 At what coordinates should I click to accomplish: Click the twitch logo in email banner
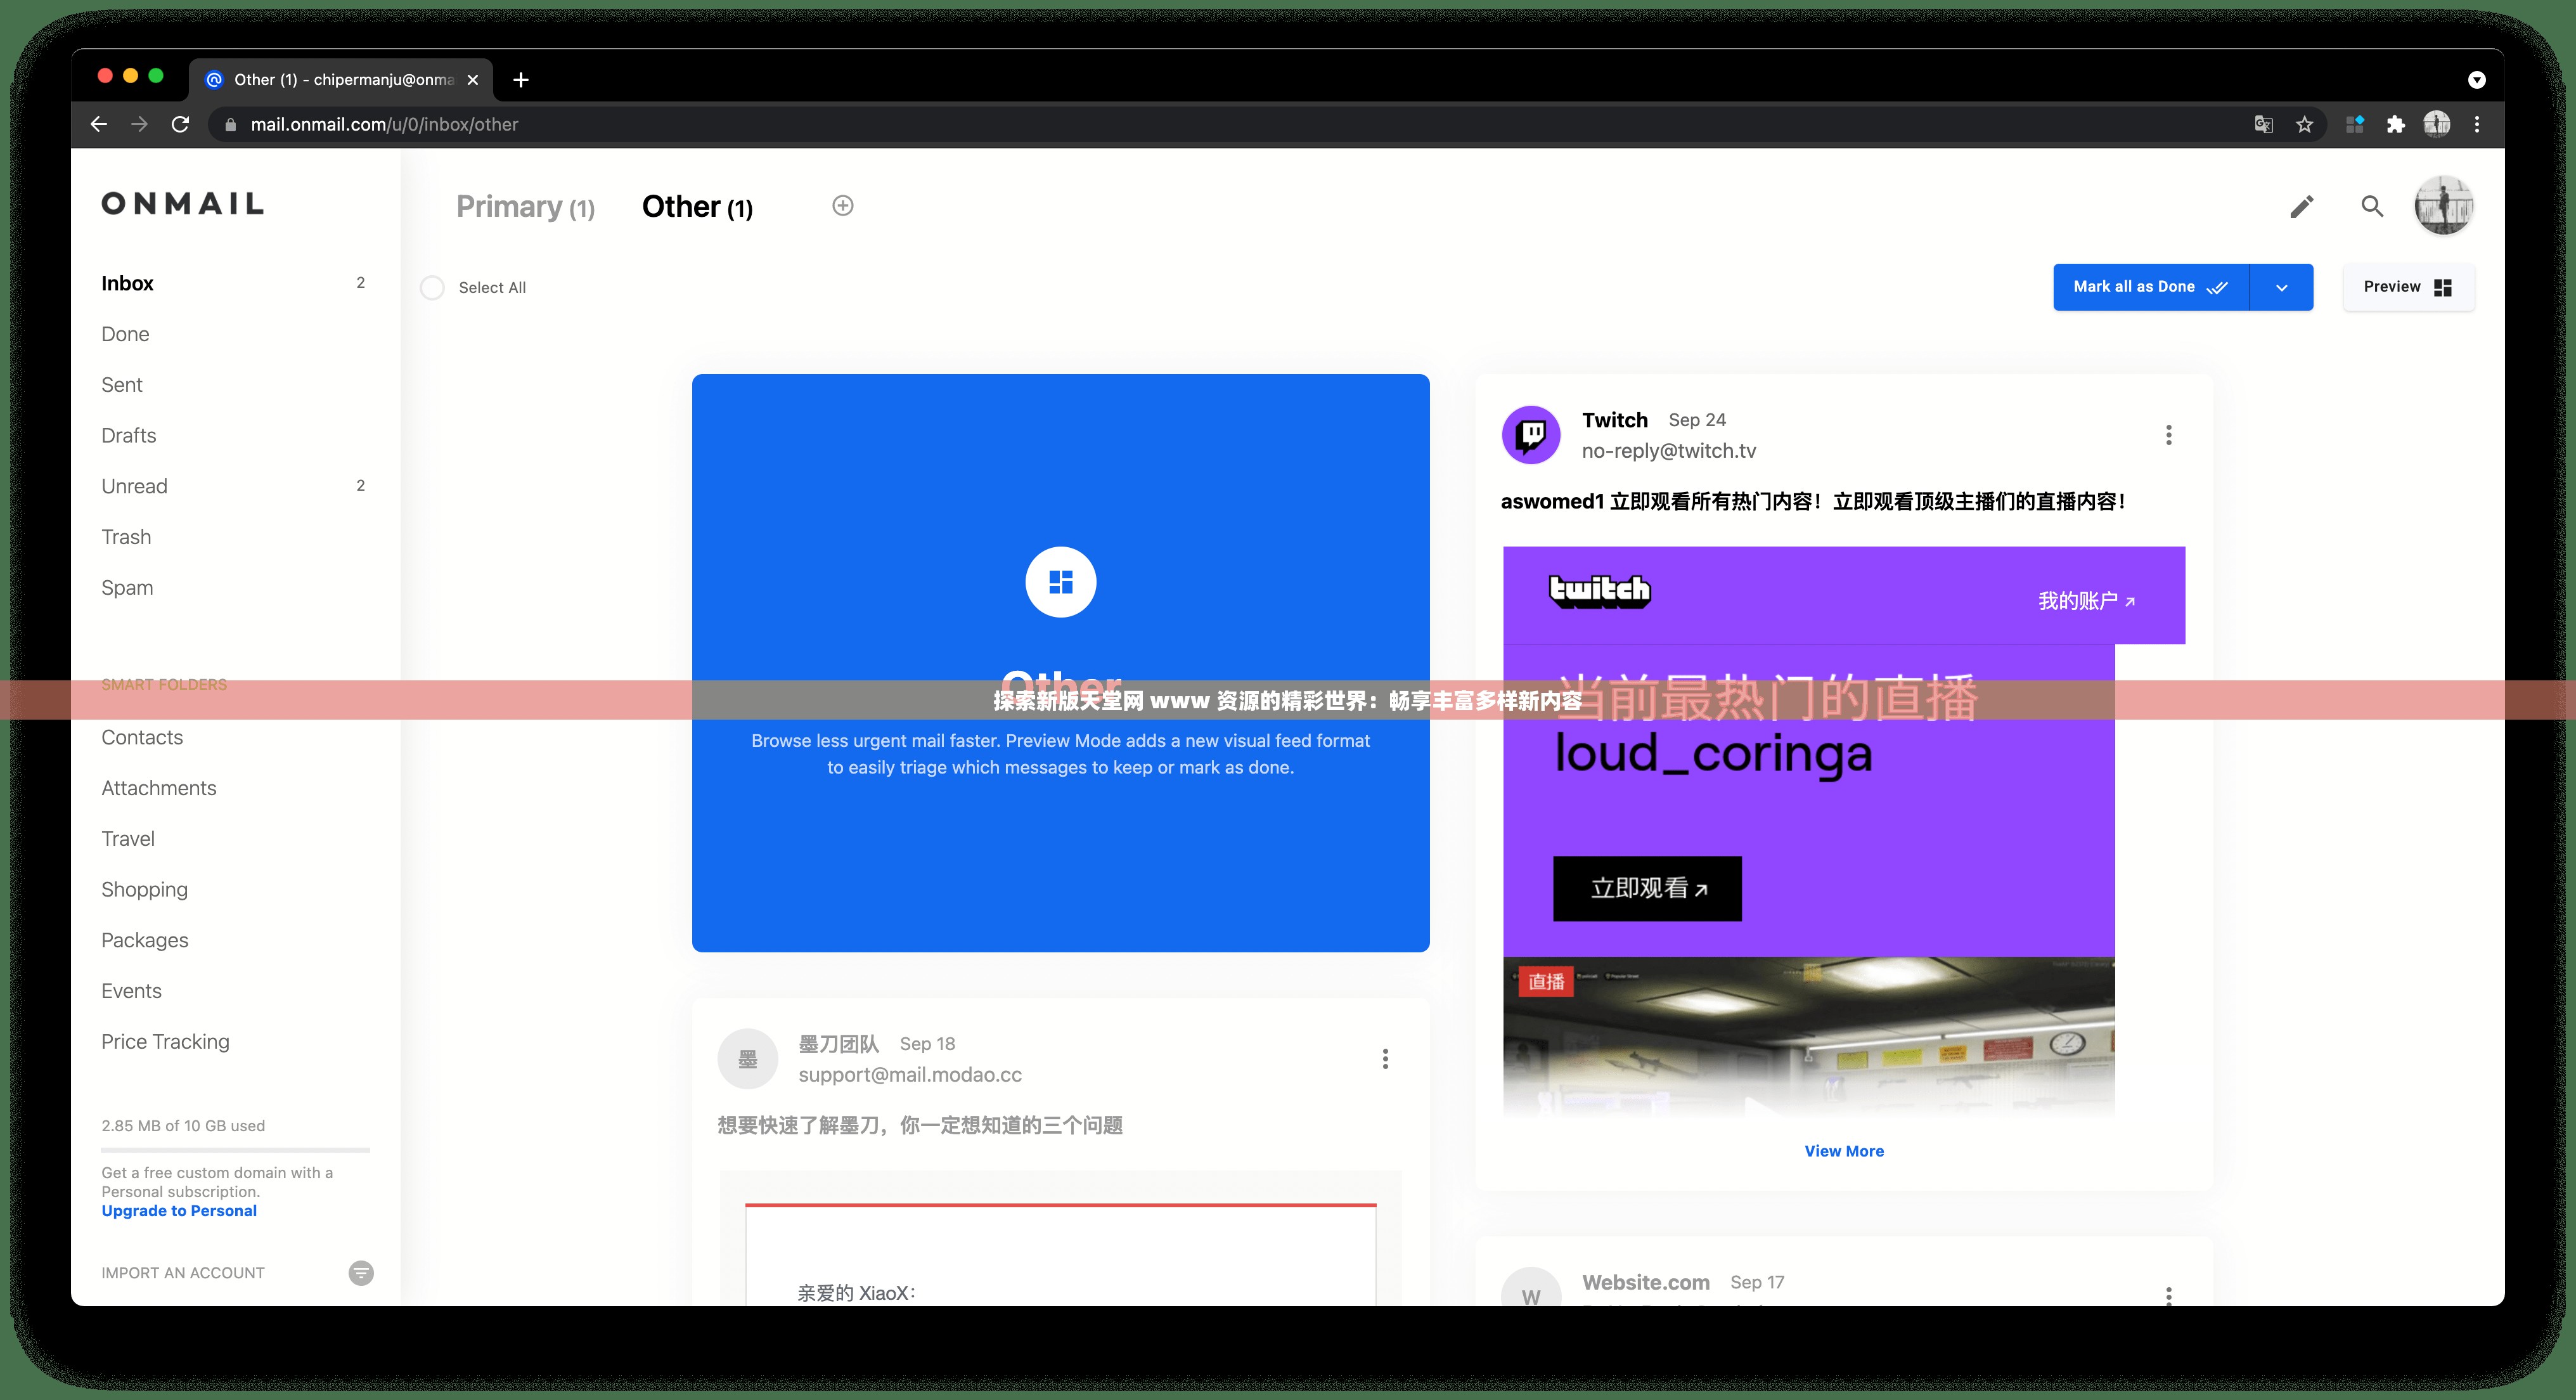point(1600,591)
